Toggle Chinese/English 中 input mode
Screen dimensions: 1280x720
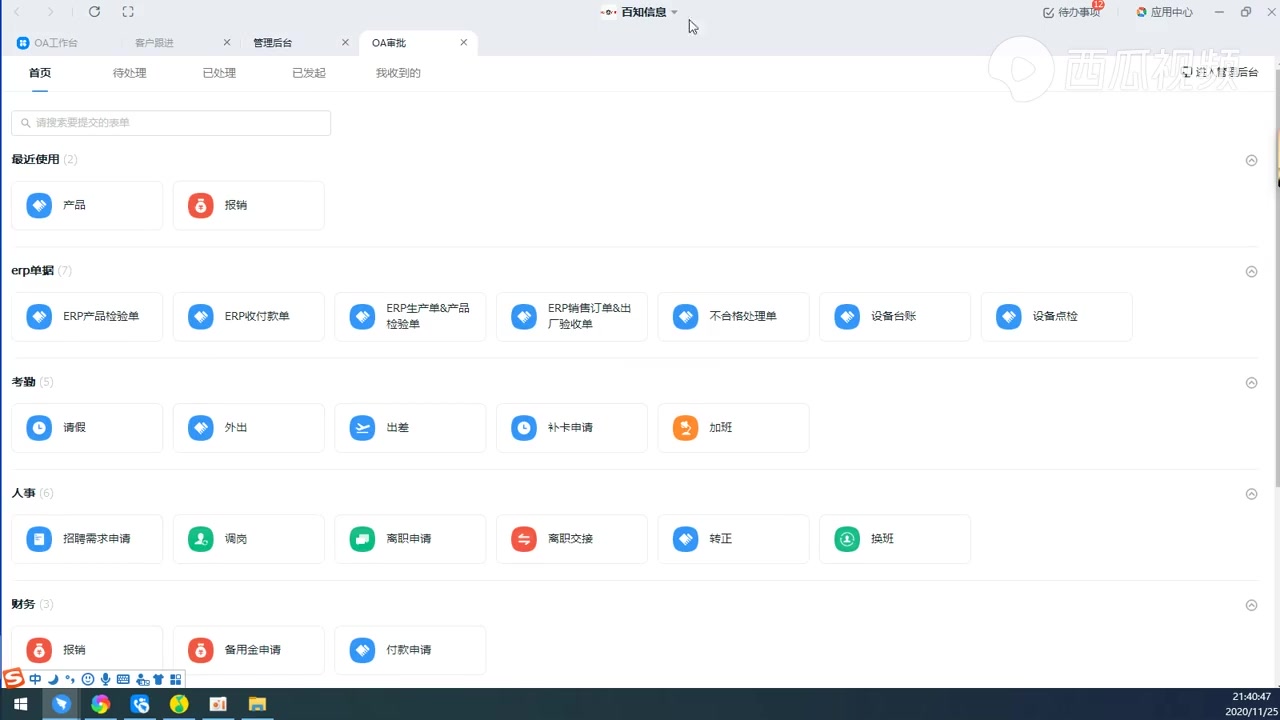tap(35, 679)
